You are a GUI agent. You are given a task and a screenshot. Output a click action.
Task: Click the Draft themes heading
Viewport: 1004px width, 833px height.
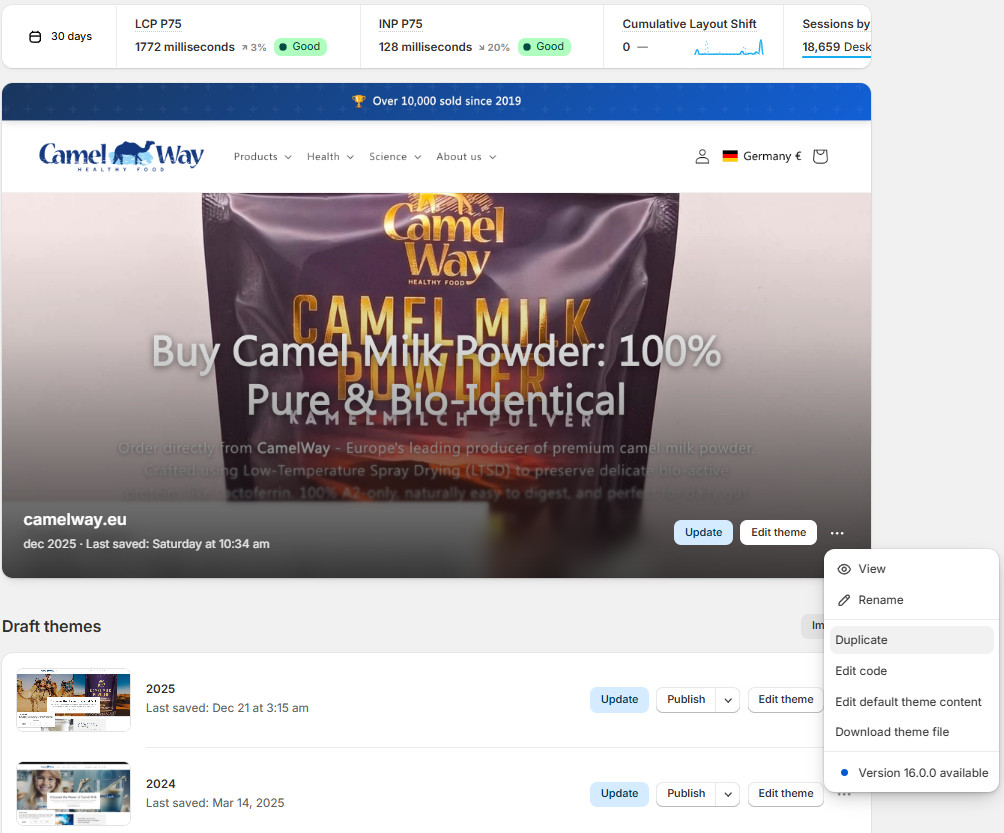pos(51,627)
